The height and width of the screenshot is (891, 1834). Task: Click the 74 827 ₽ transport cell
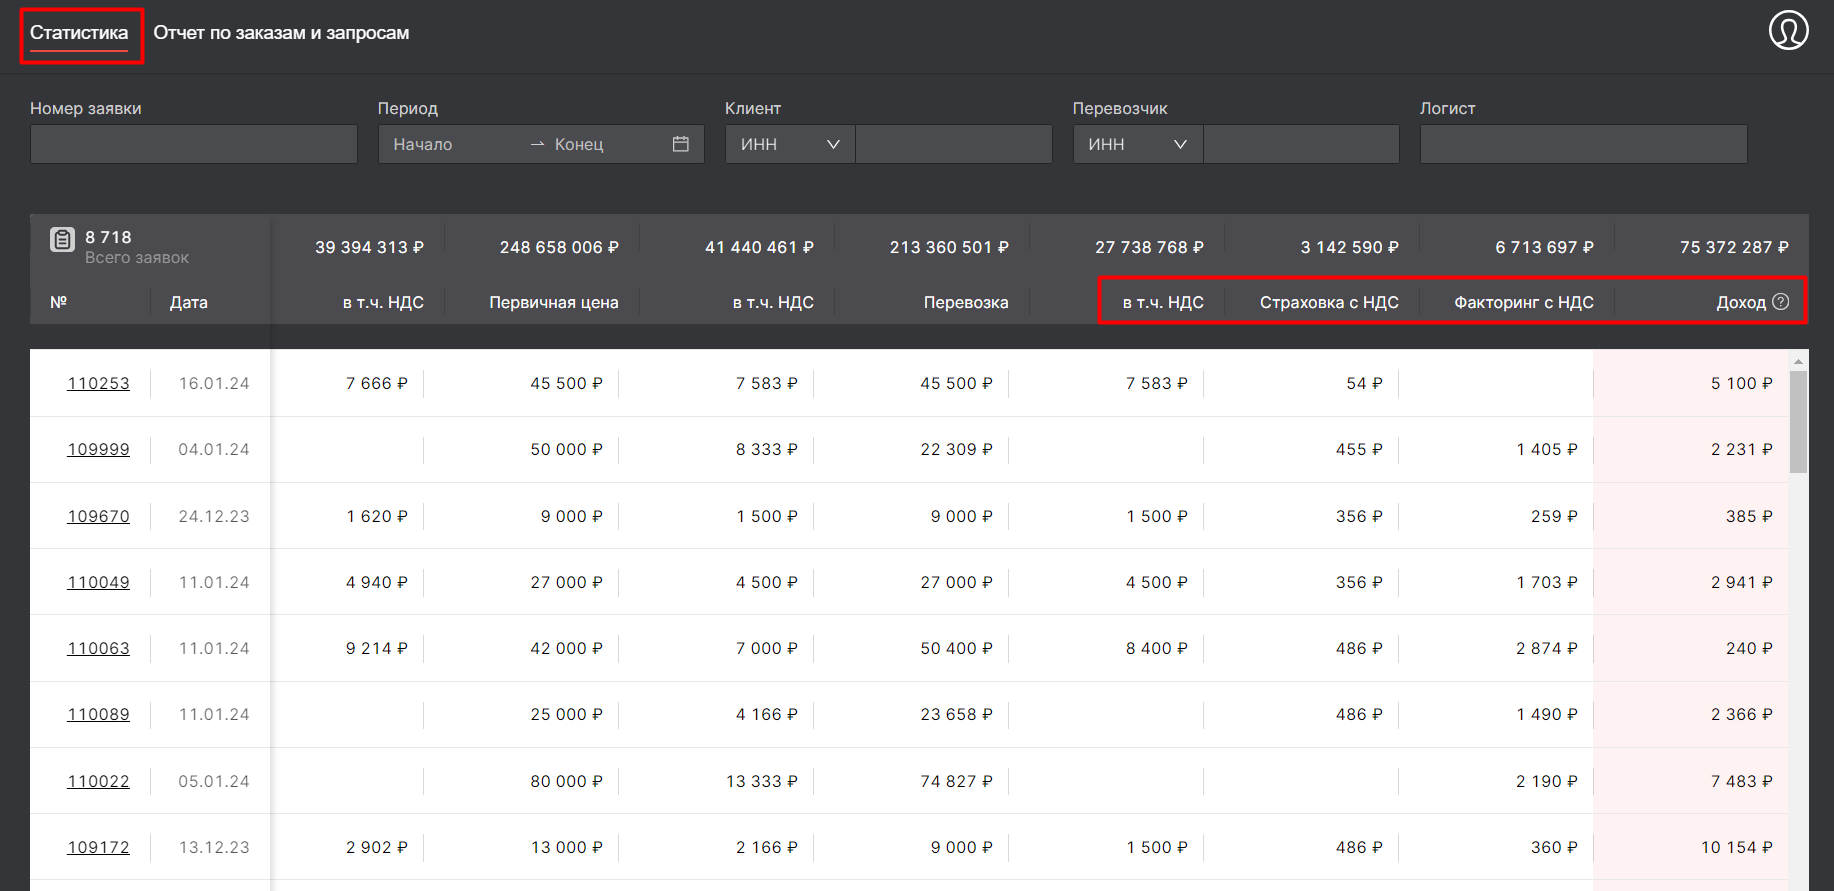coord(956,781)
